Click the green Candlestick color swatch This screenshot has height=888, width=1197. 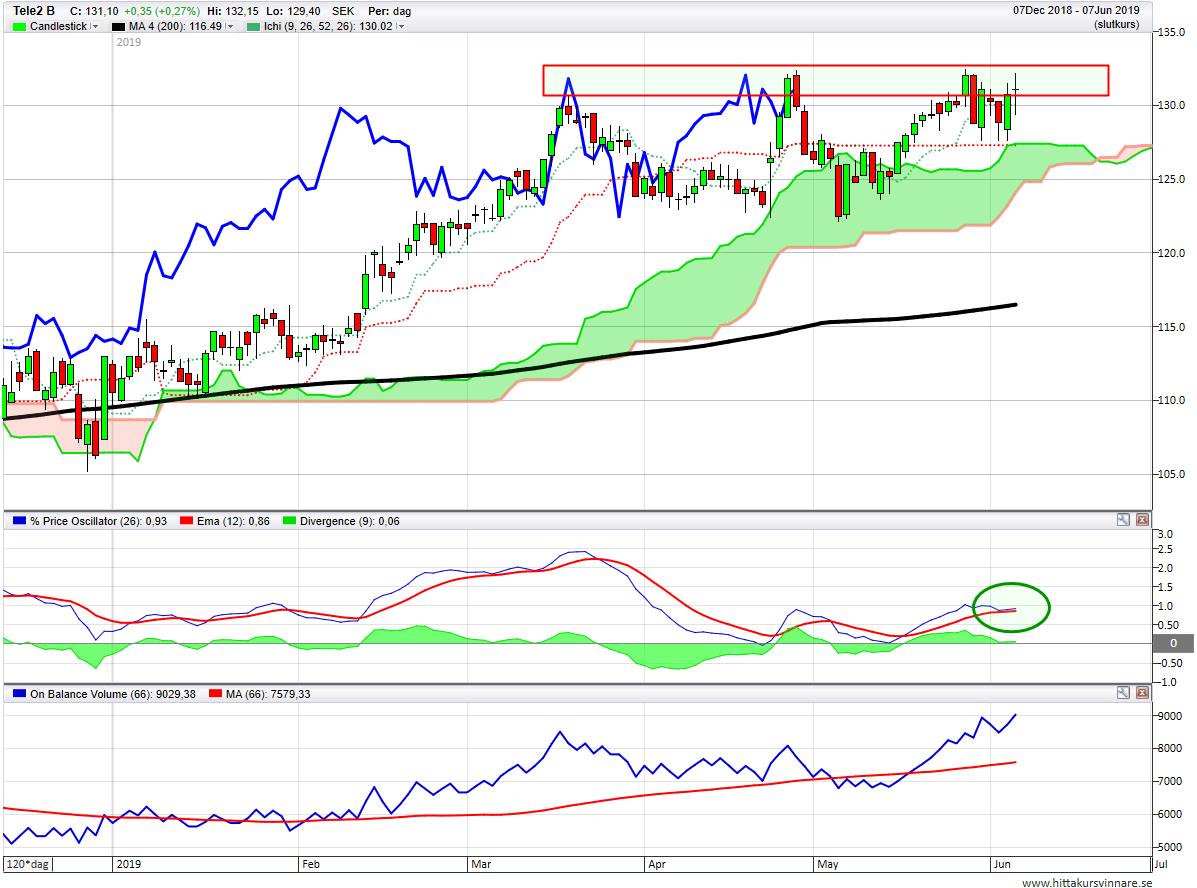coord(19,27)
